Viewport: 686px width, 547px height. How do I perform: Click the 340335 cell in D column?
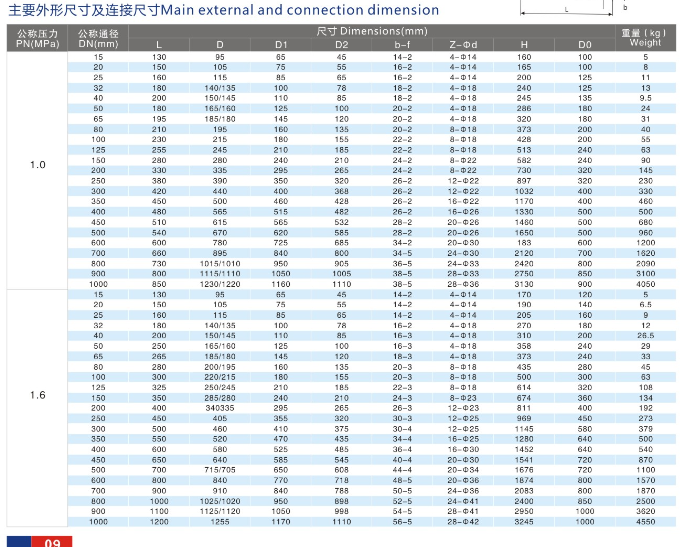220,408
